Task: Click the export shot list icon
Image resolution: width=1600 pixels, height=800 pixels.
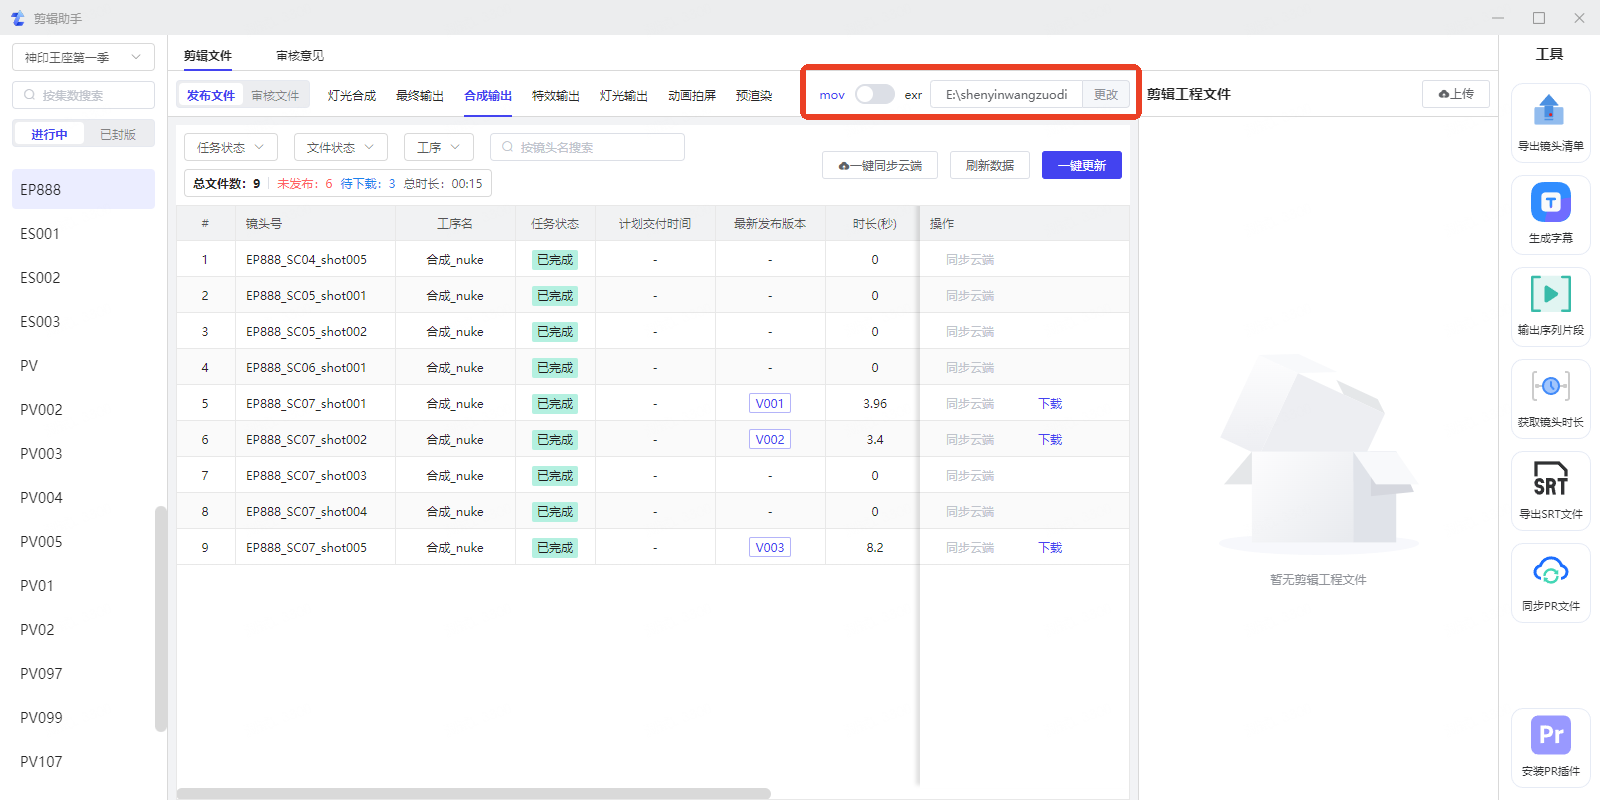Action: (1549, 111)
